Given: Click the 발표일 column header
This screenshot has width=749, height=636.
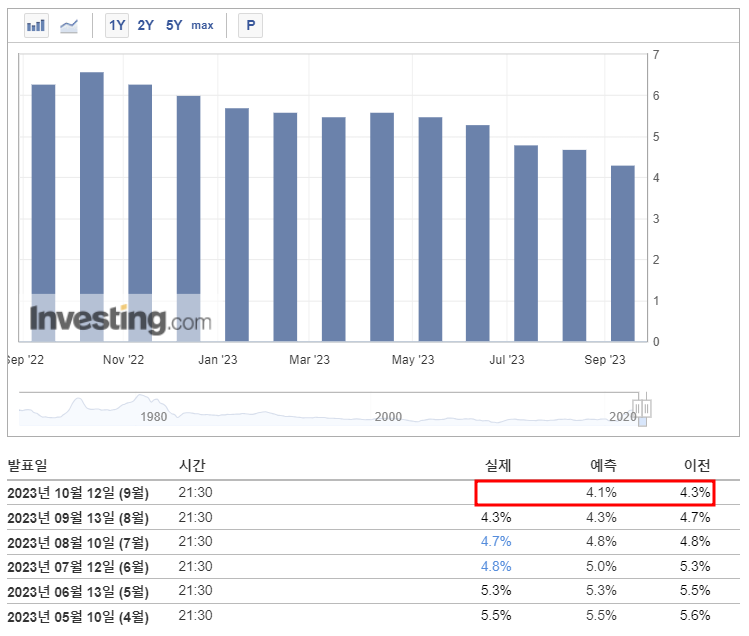Looking at the screenshot, I should point(27,465).
